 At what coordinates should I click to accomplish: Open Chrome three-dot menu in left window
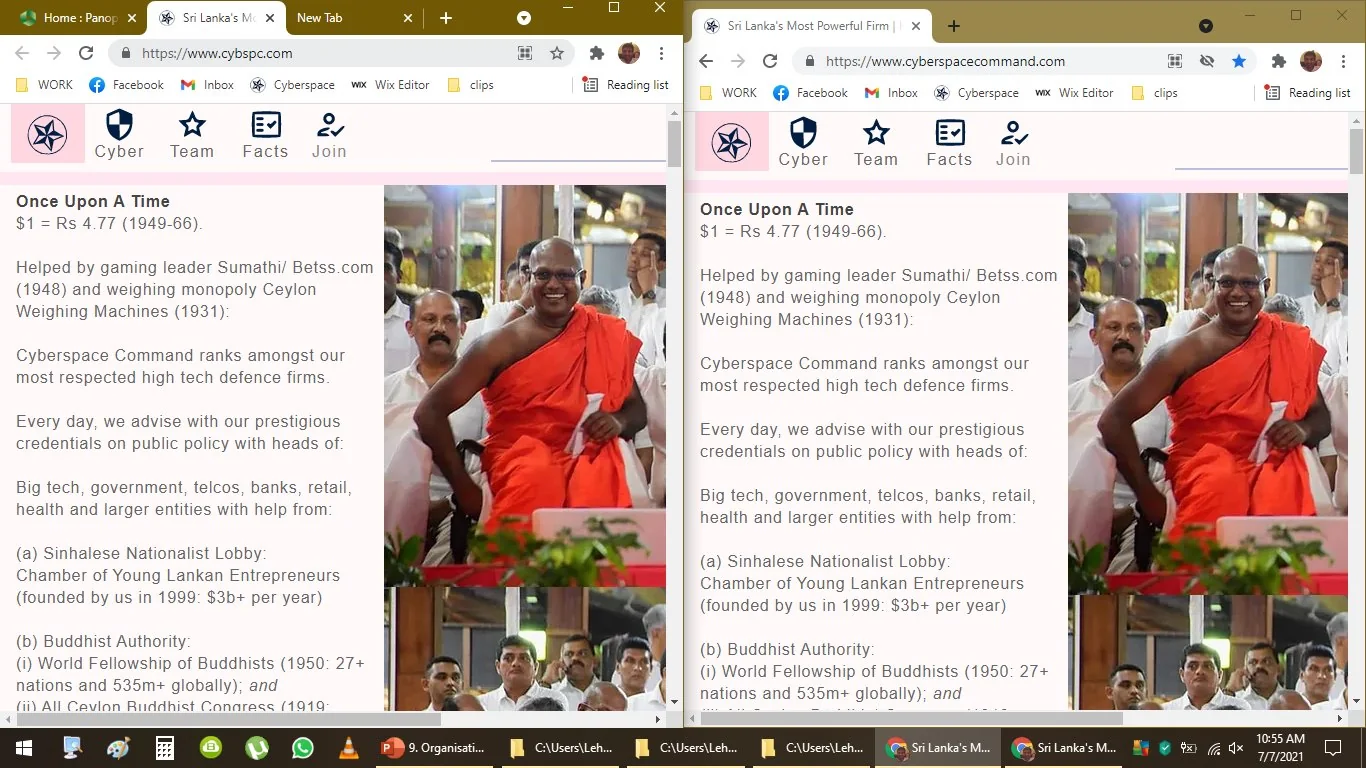(x=661, y=54)
